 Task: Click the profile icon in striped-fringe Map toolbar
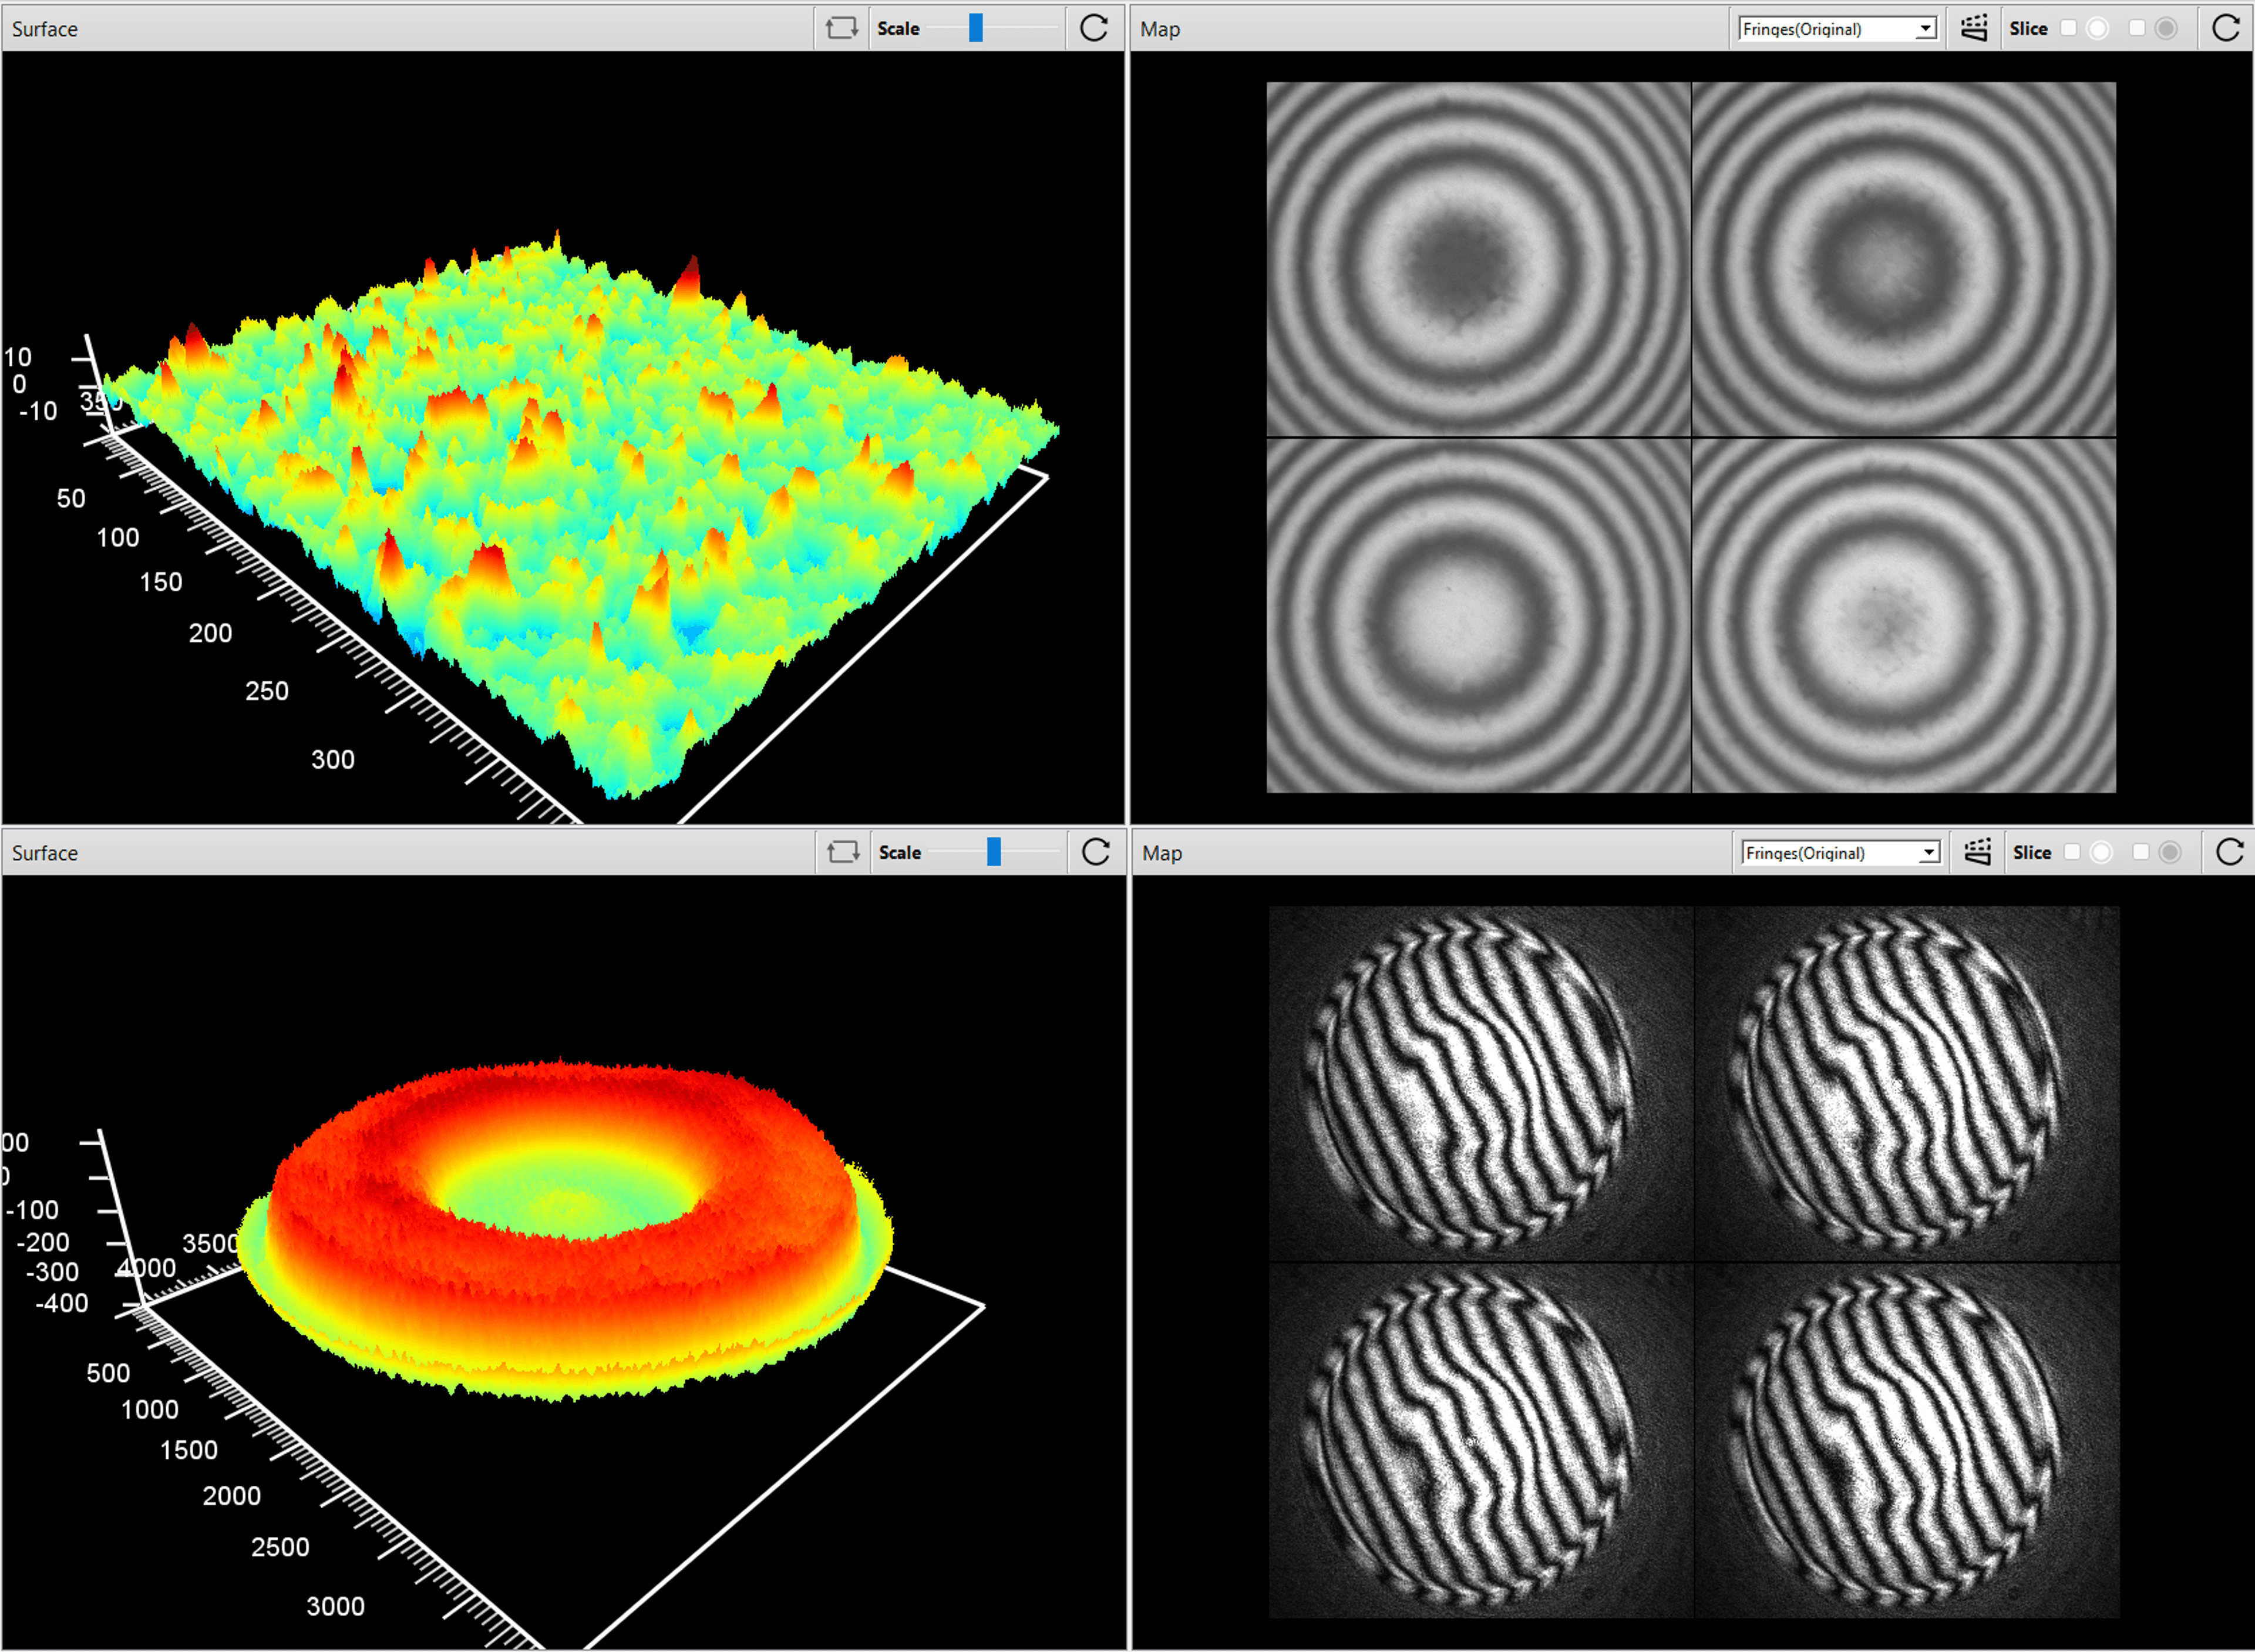(x=1977, y=852)
